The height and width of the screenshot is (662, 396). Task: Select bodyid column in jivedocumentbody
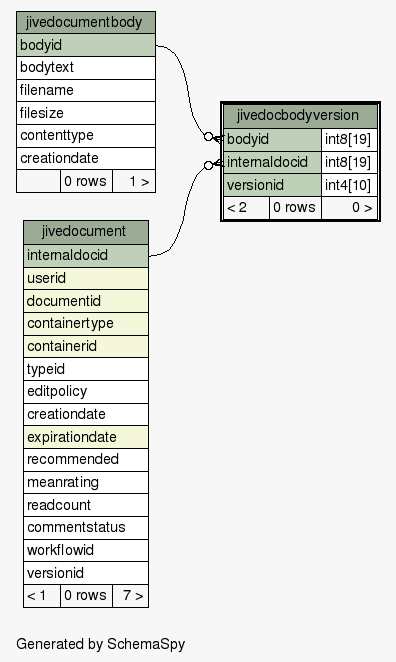pyautogui.click(x=86, y=45)
